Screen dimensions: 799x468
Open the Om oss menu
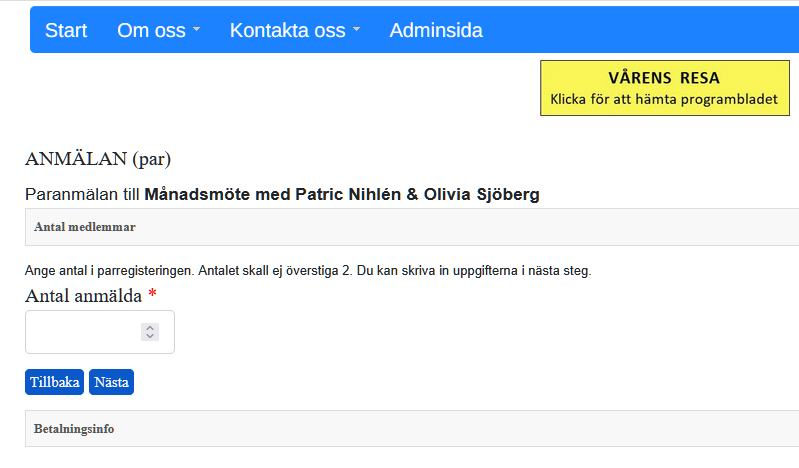[151, 30]
